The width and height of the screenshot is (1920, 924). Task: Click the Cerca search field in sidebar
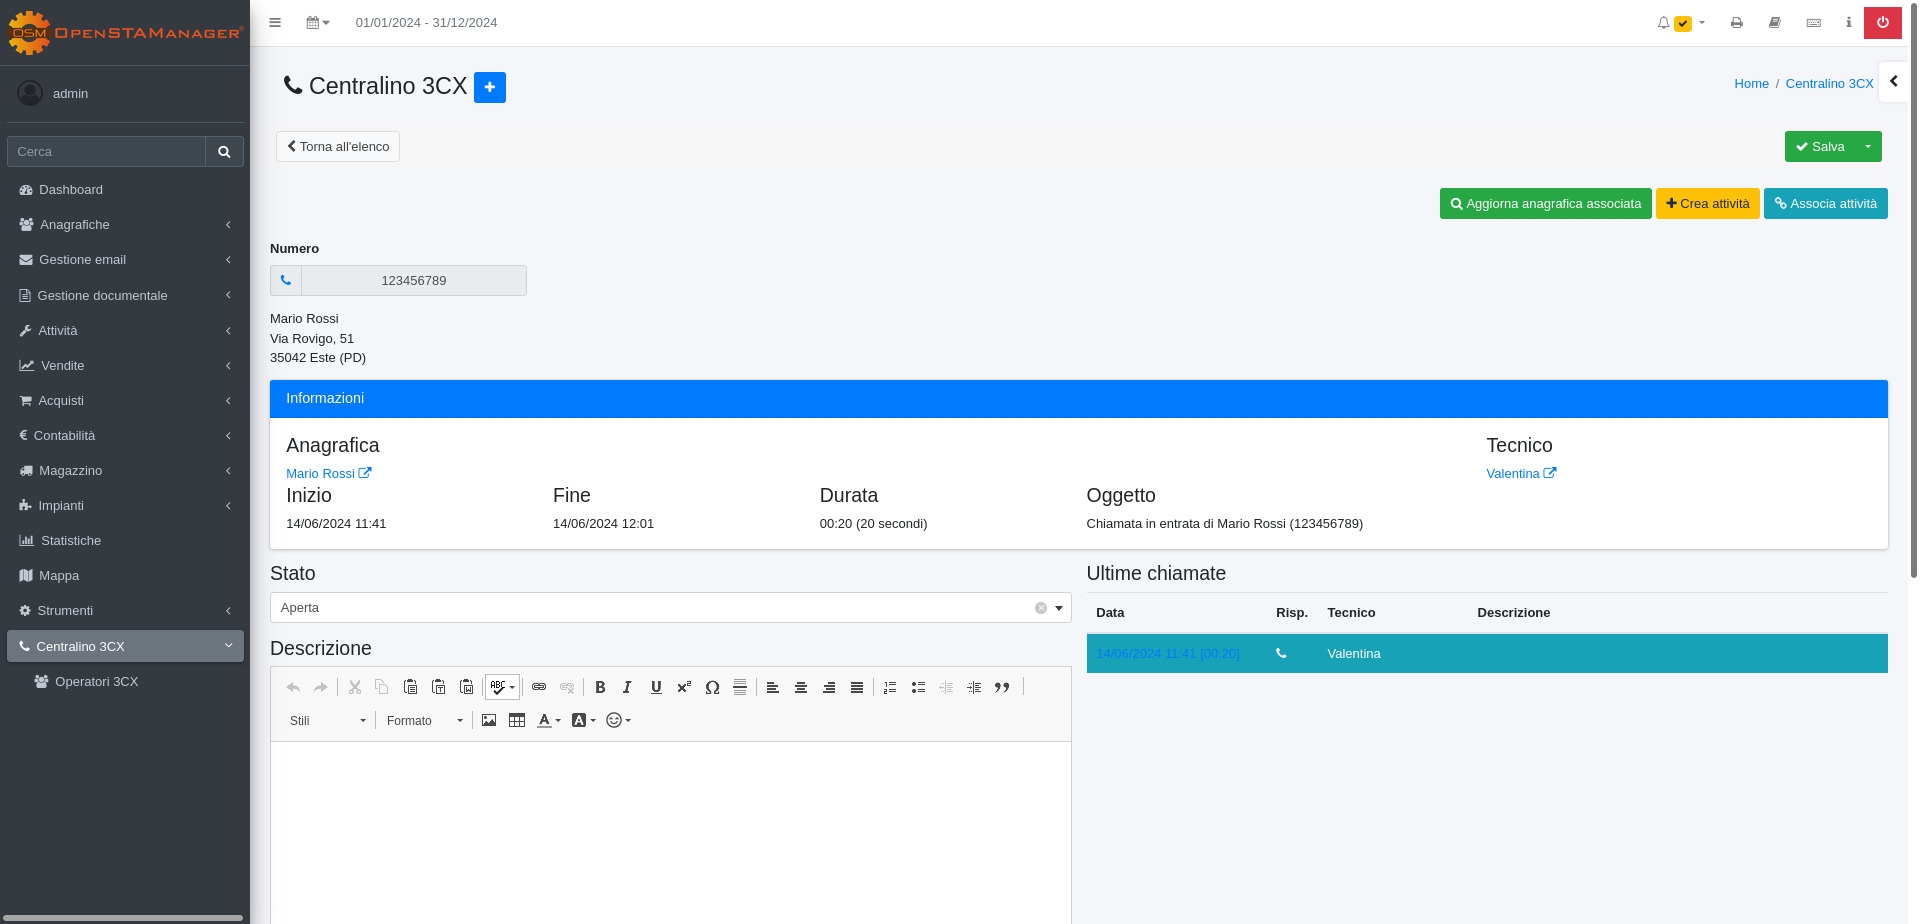pos(106,152)
